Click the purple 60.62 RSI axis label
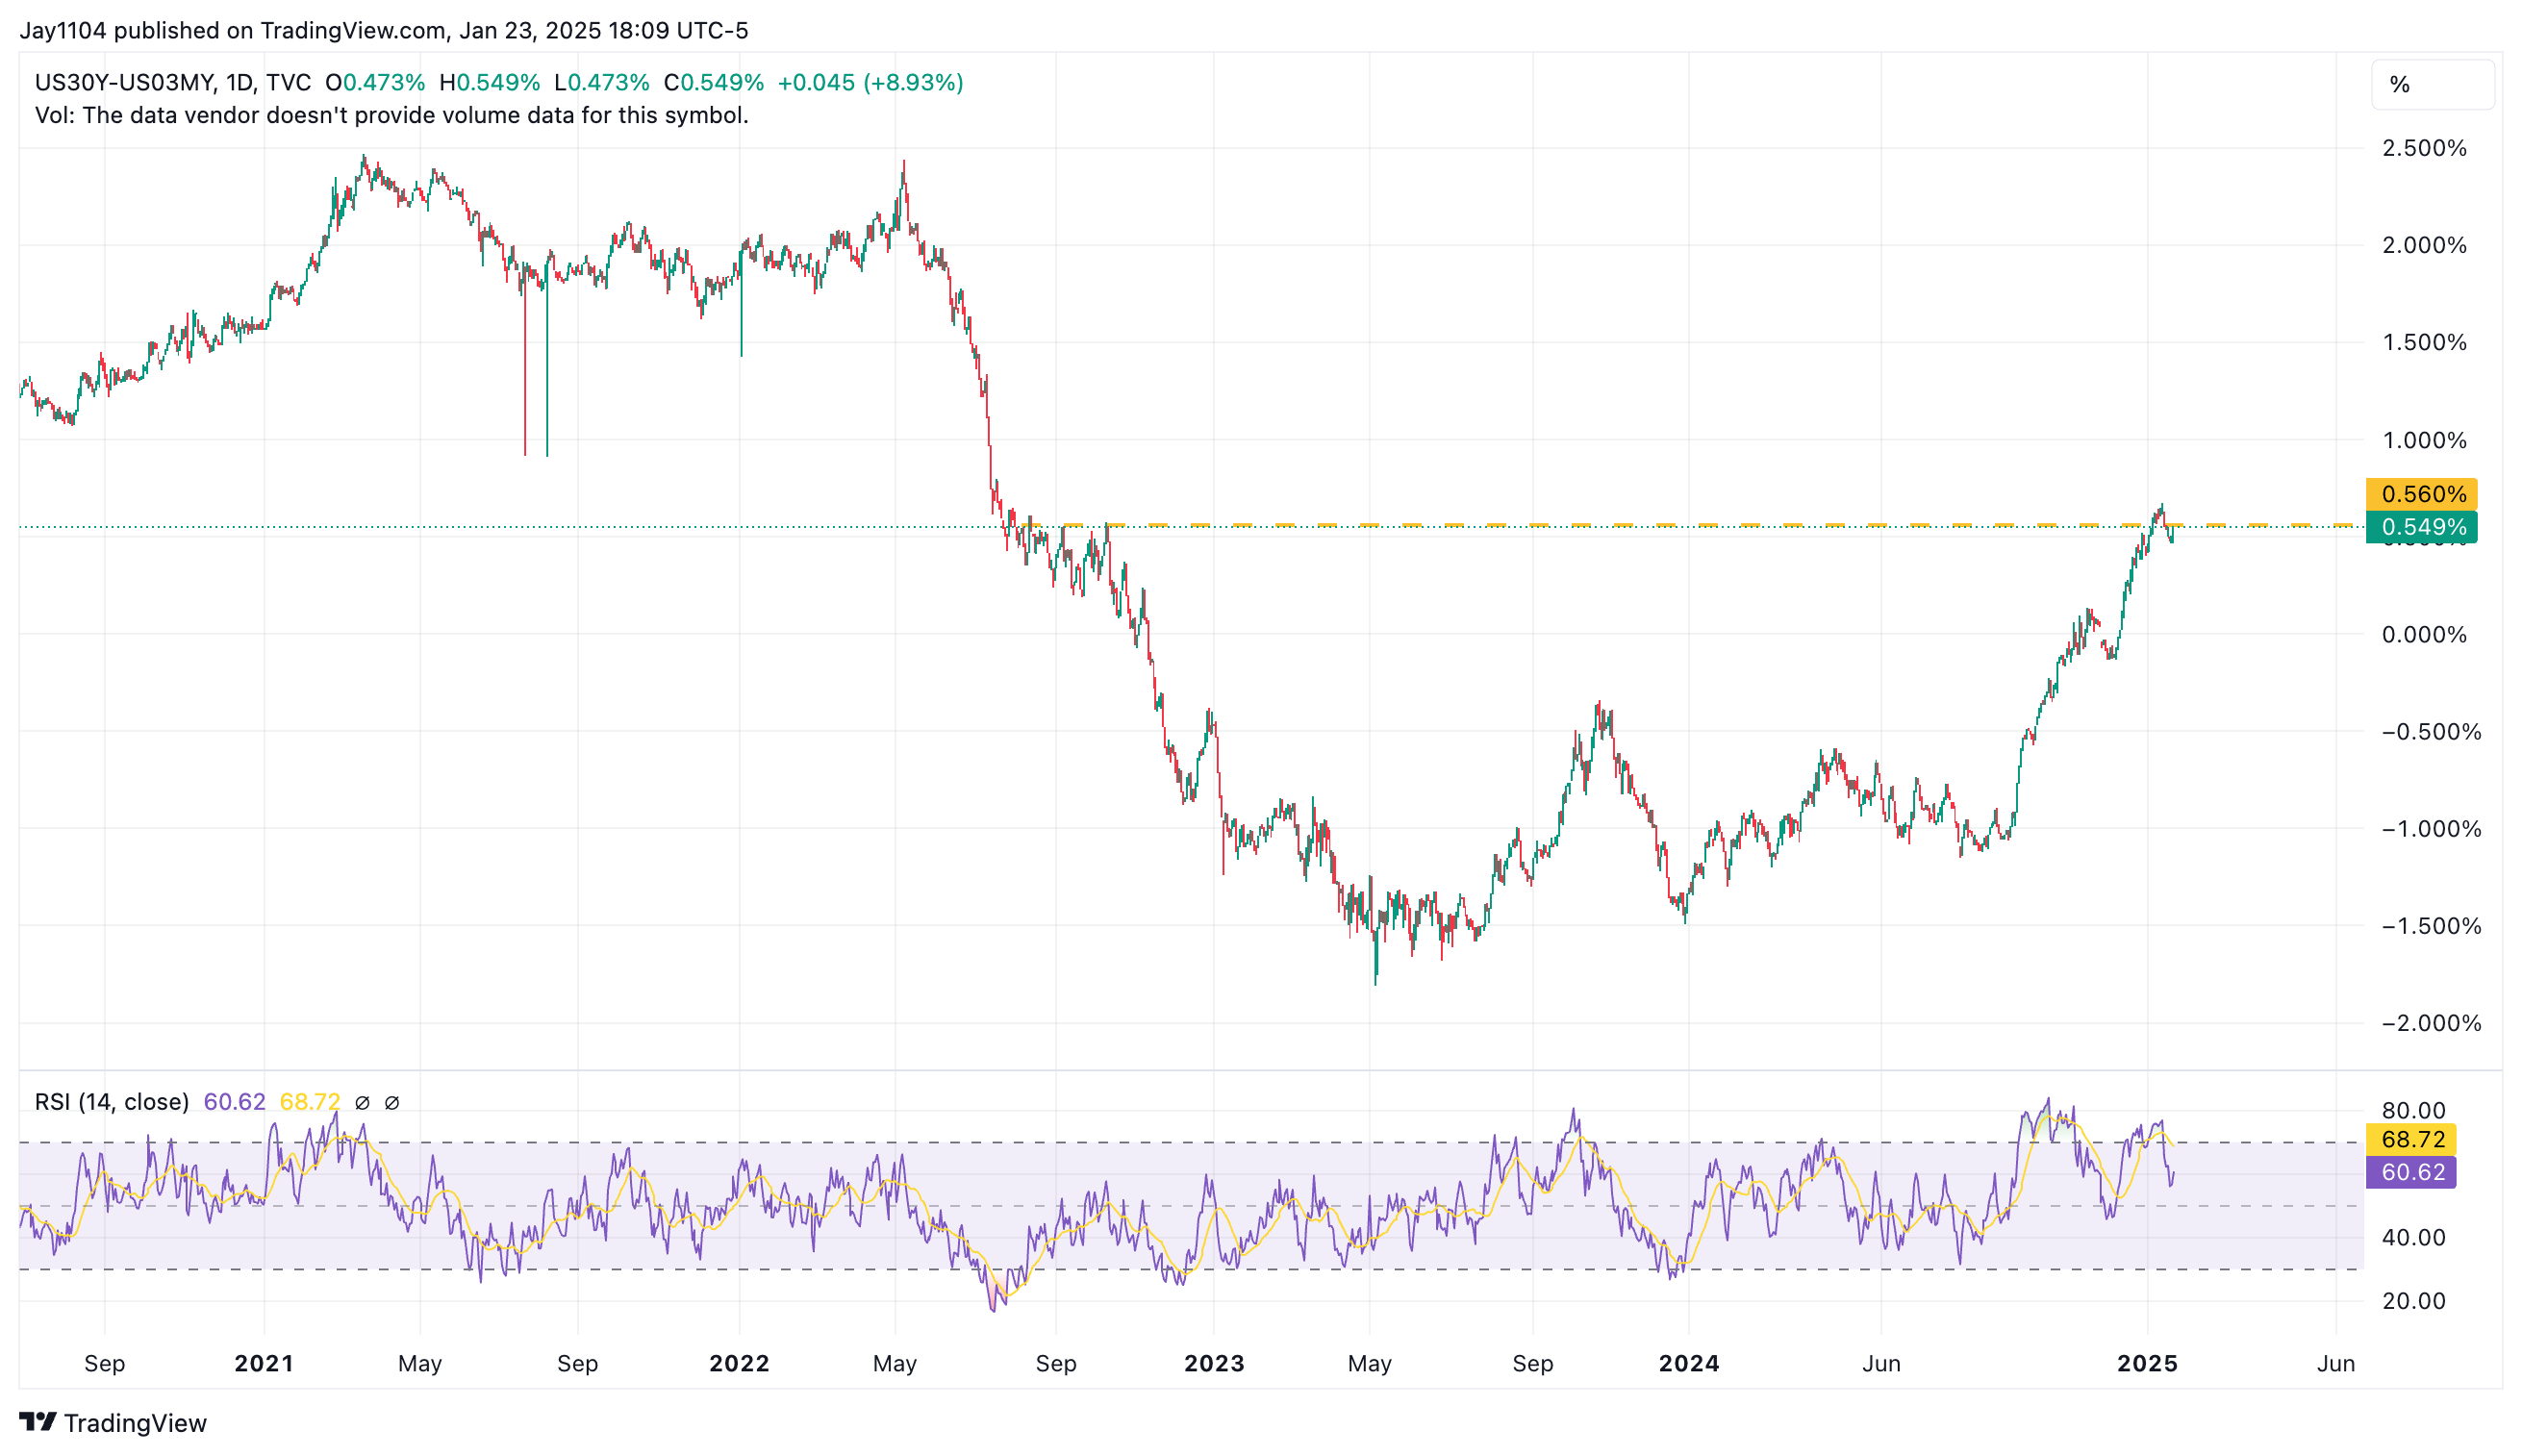 click(2412, 1172)
